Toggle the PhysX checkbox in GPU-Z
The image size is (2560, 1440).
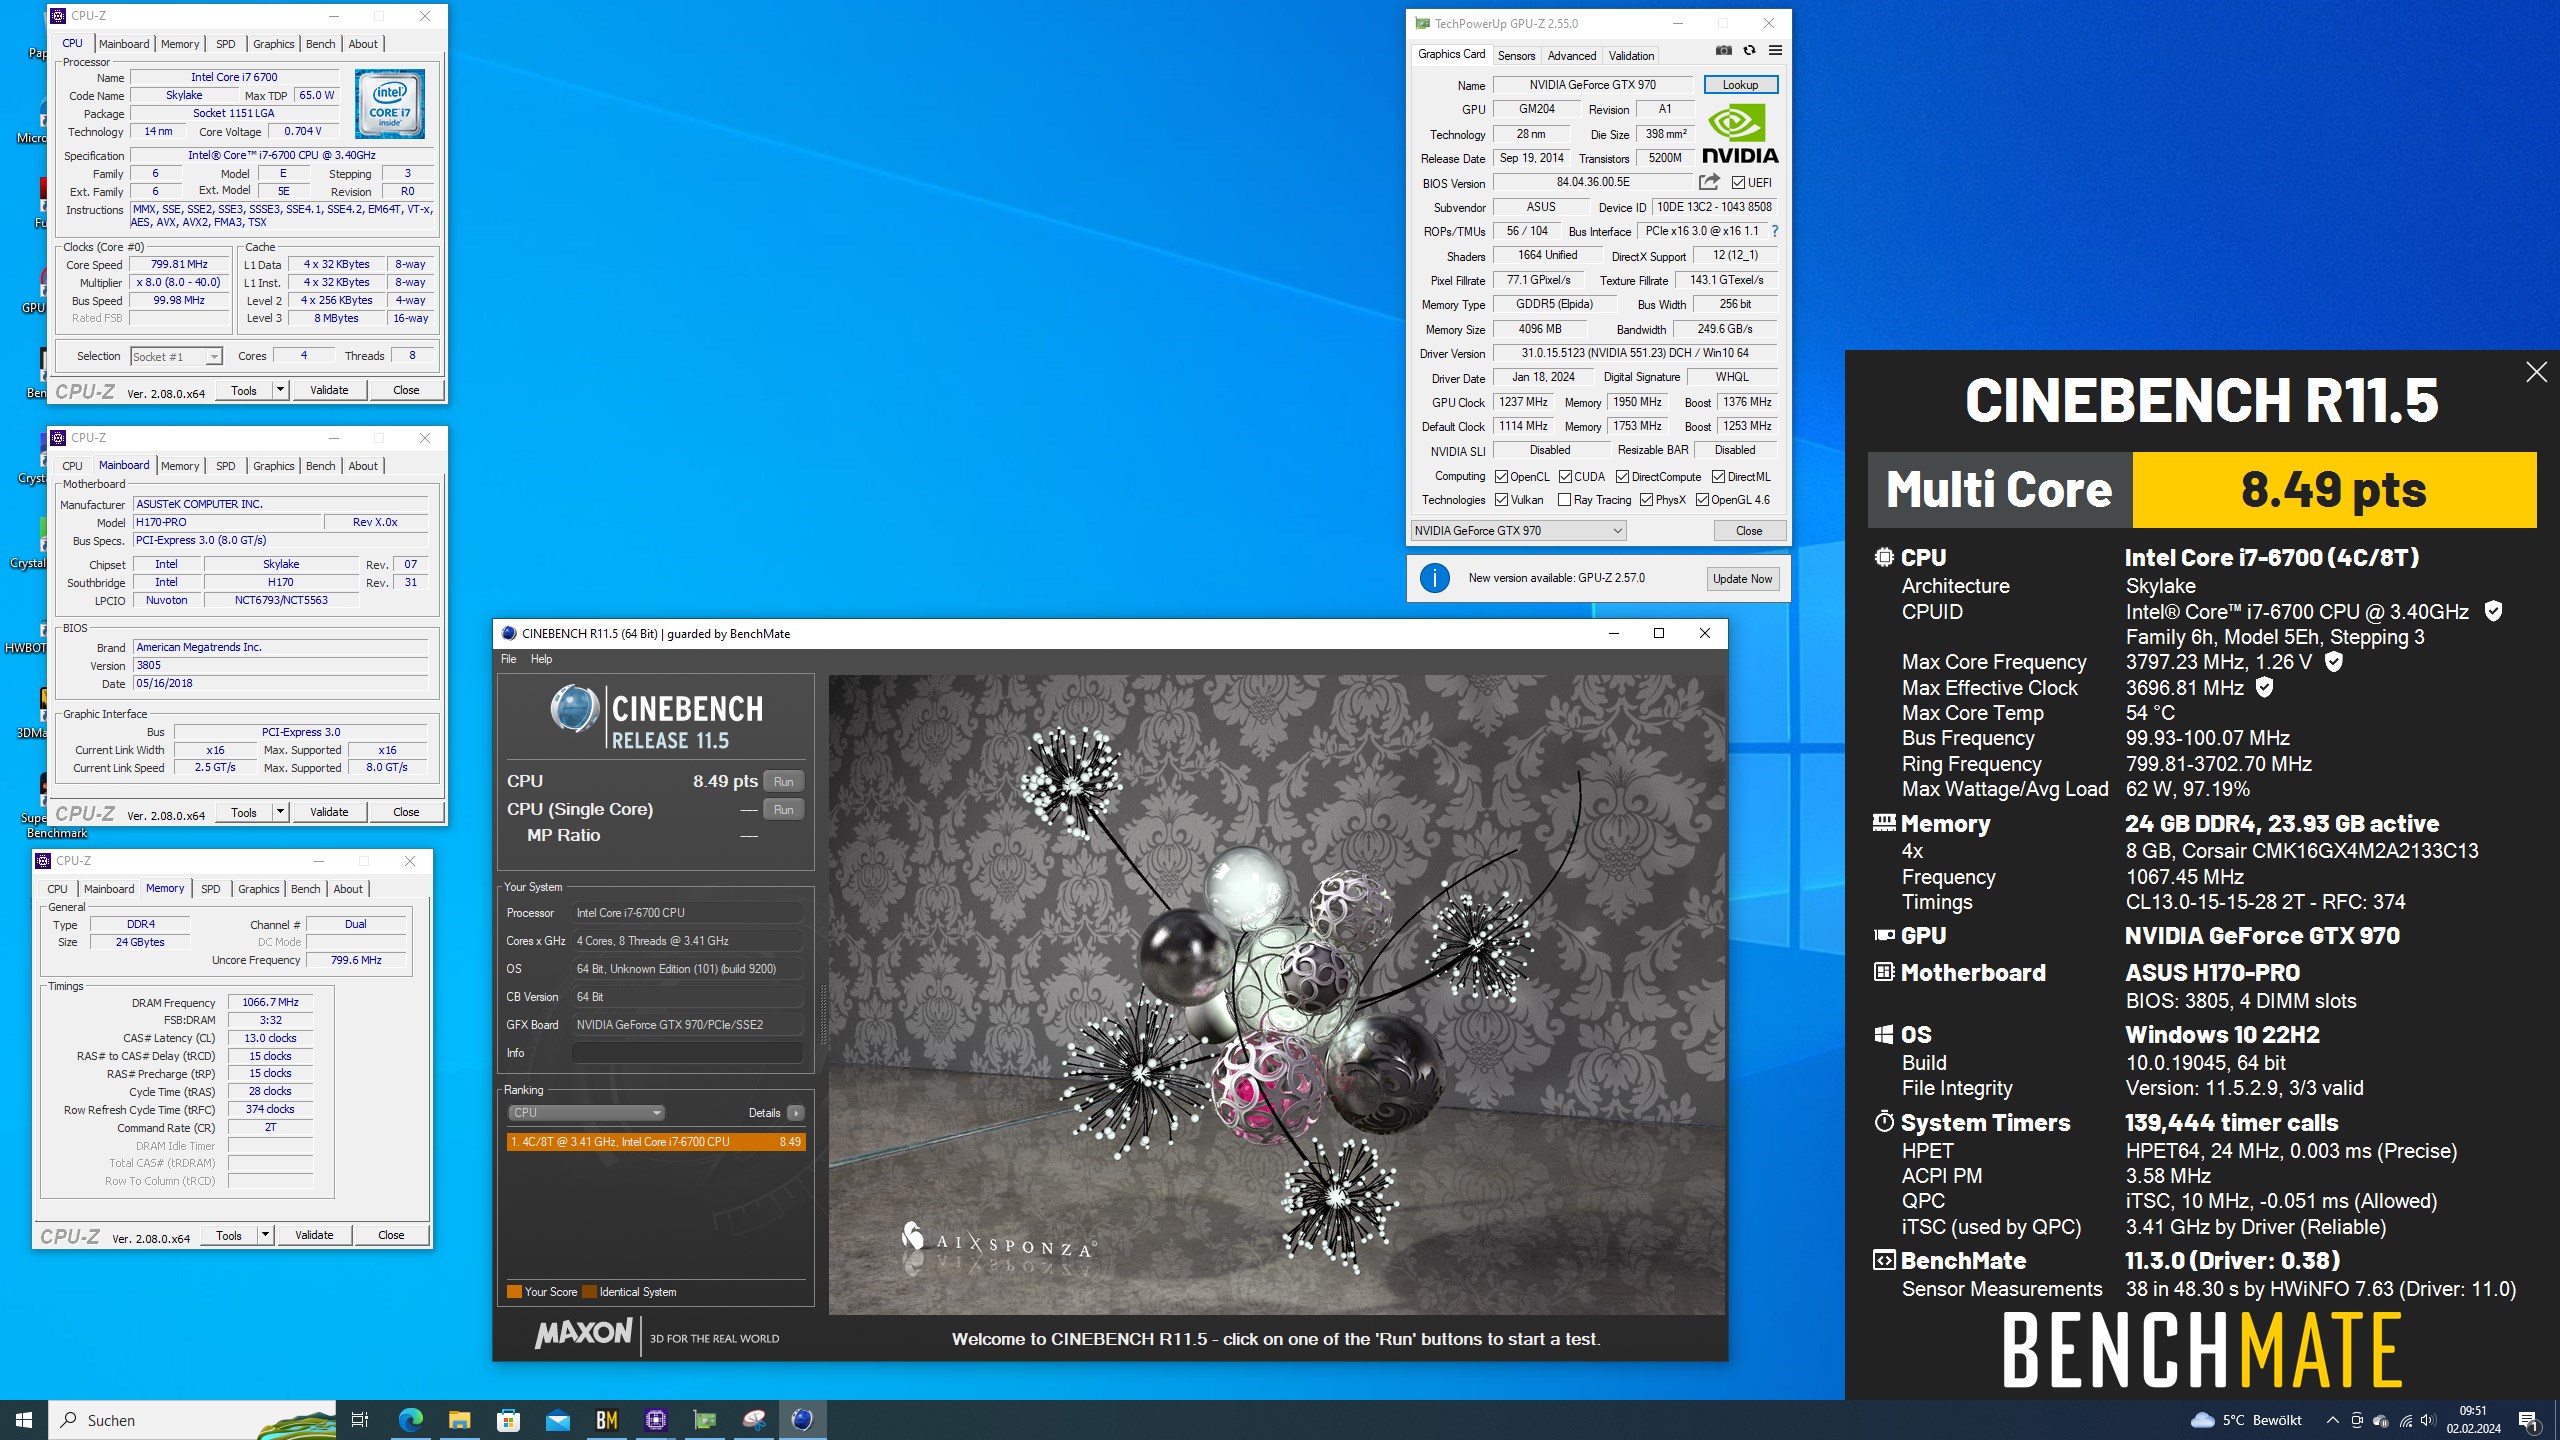[x=1646, y=500]
